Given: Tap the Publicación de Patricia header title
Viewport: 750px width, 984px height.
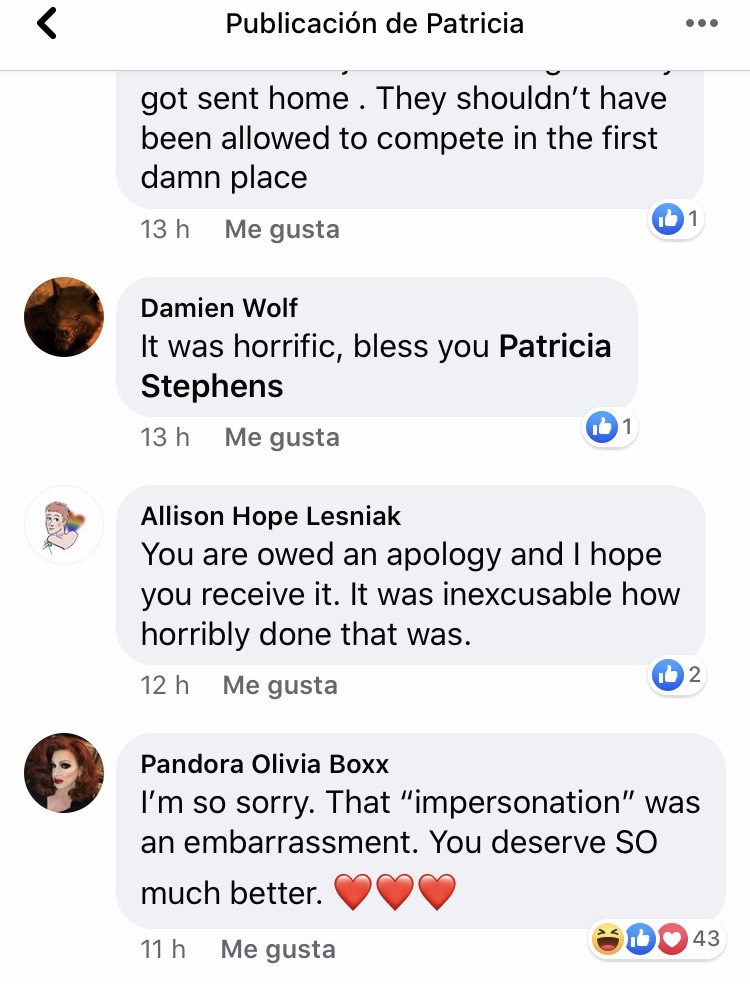Looking at the screenshot, I should 374,24.
